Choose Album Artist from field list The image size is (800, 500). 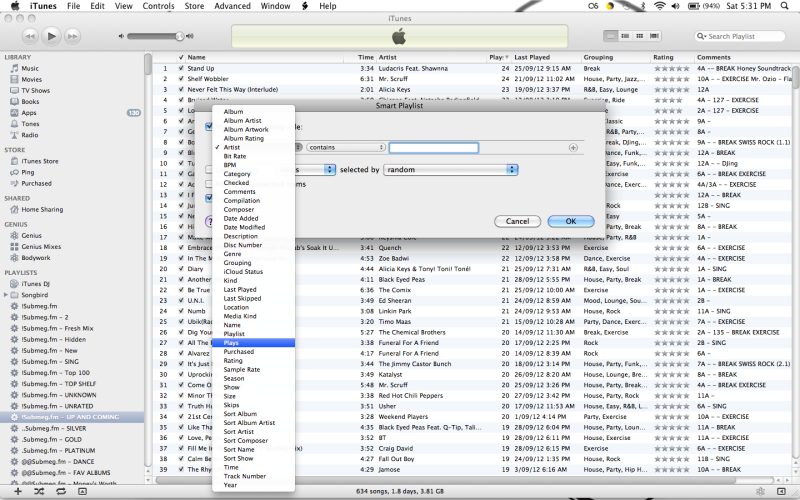coord(254,120)
